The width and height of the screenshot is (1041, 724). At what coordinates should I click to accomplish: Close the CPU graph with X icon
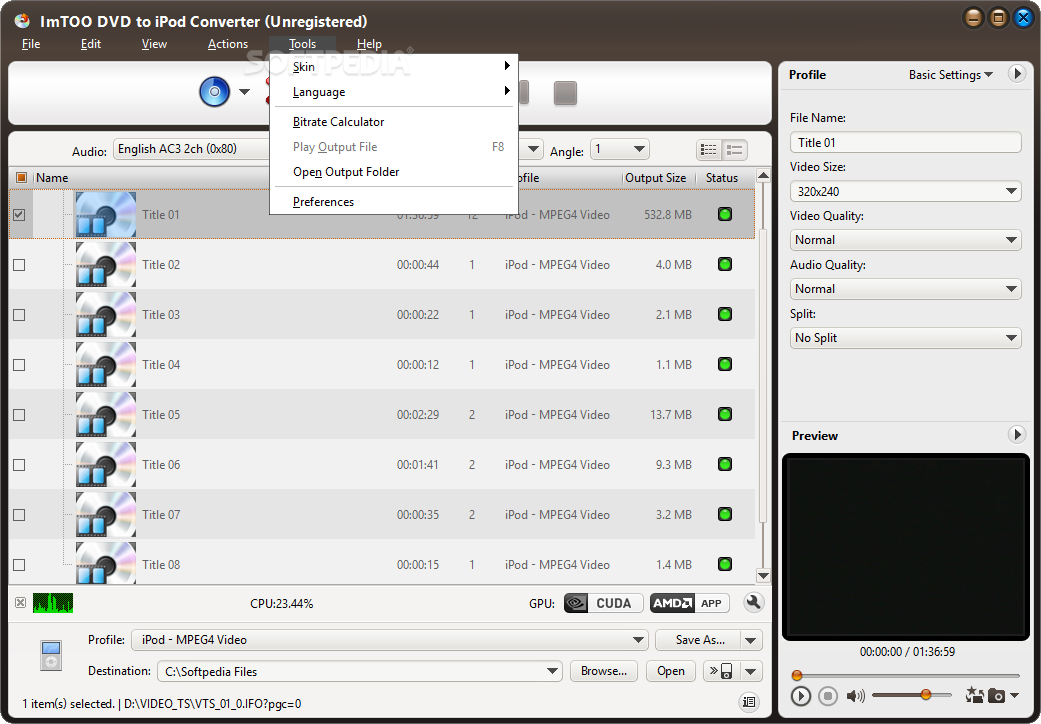(21, 603)
